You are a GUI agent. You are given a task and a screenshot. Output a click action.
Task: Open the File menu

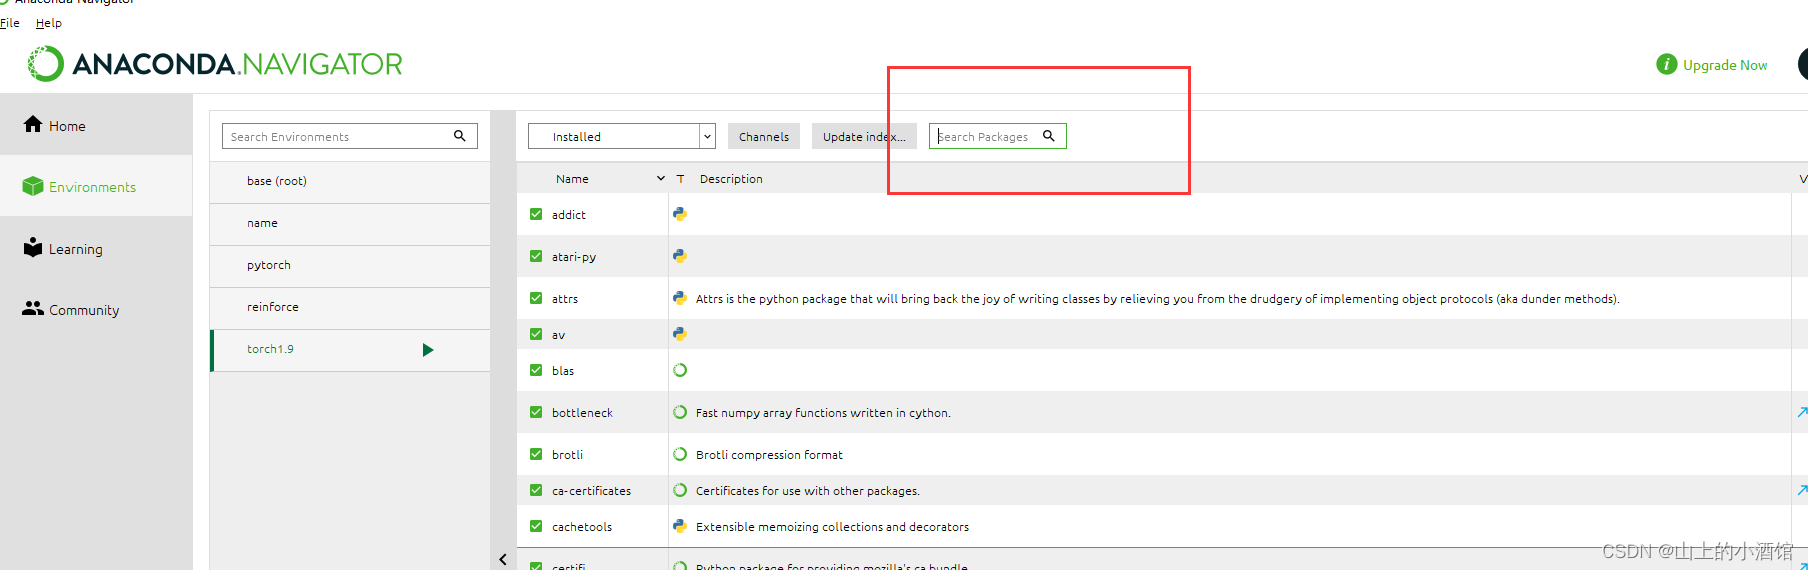(x=10, y=23)
